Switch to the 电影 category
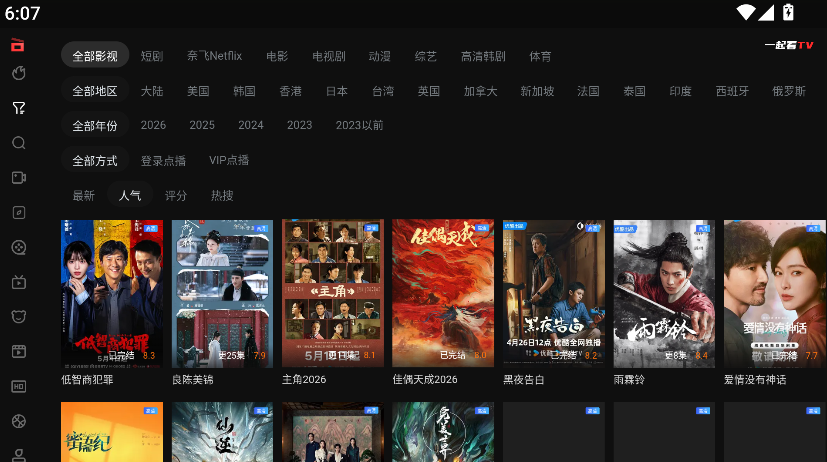The height and width of the screenshot is (462, 827). pos(277,56)
